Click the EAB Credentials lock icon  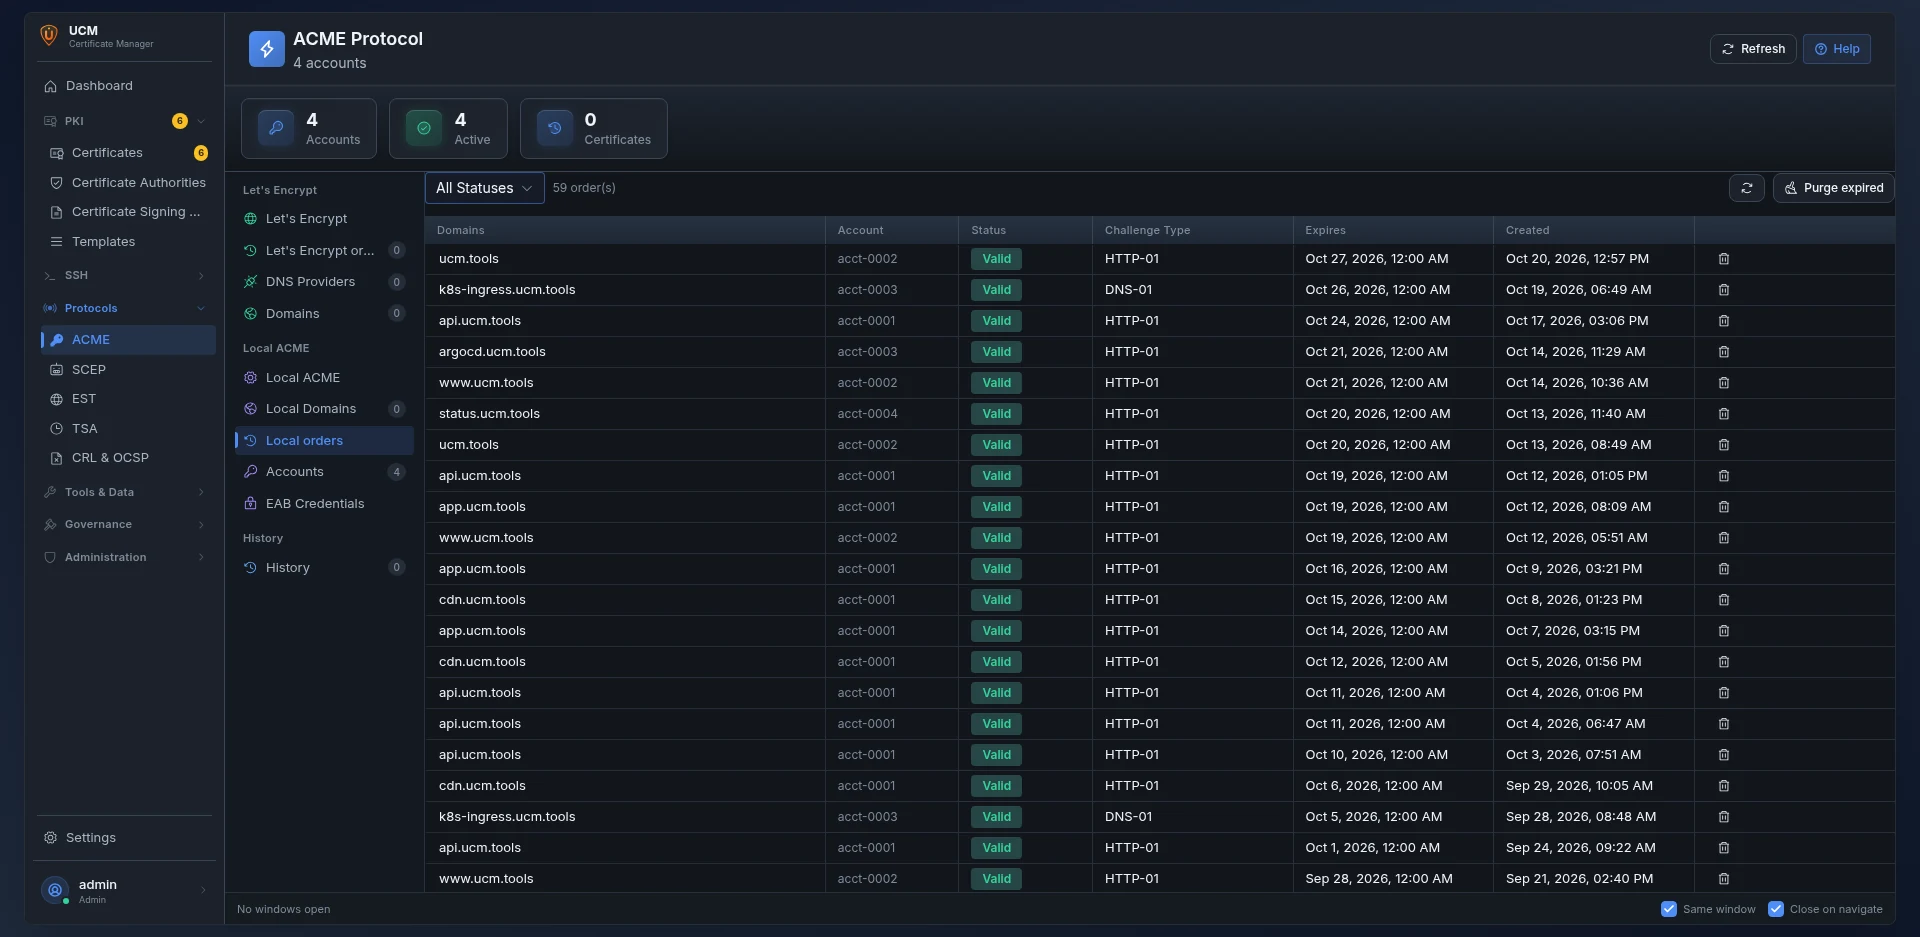(x=250, y=504)
